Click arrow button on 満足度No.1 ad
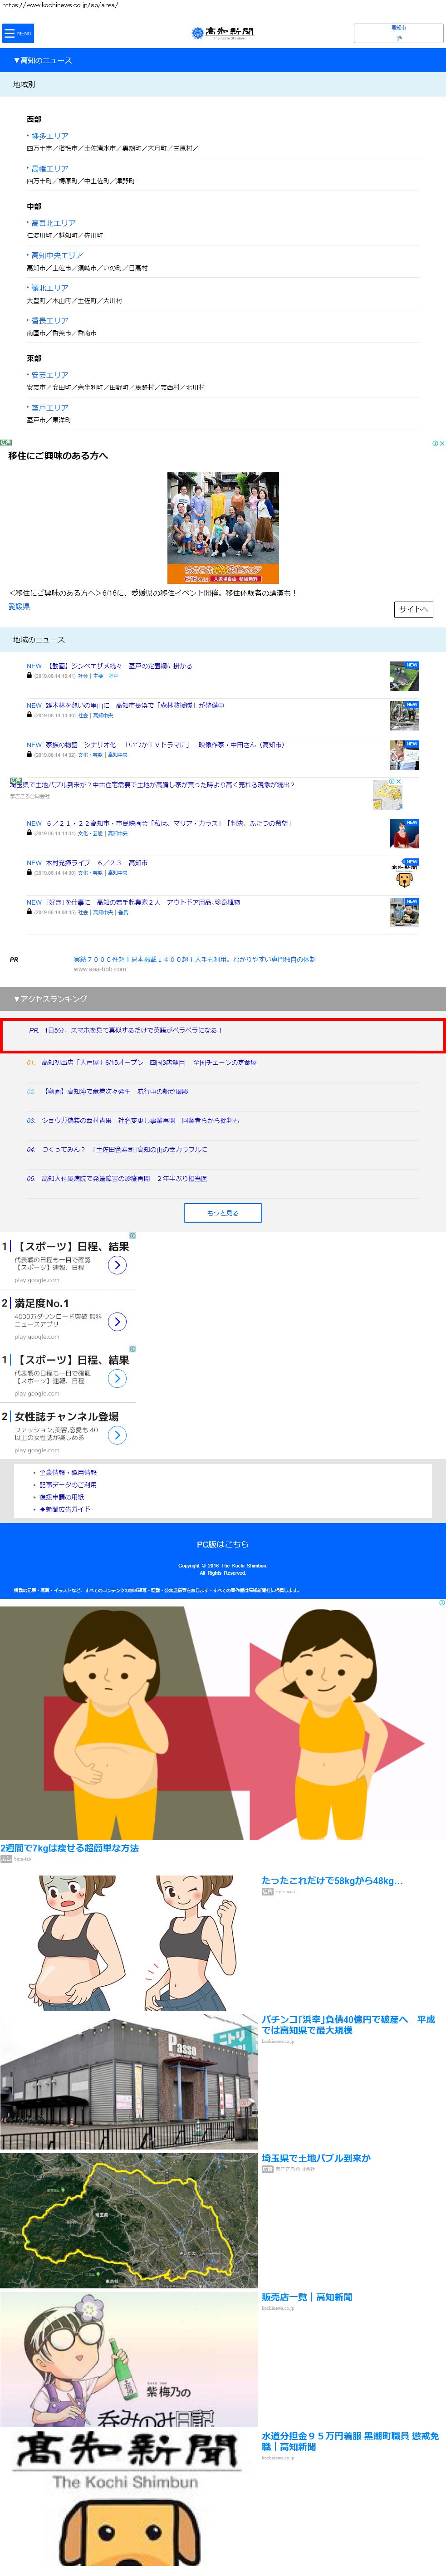Image resolution: width=446 pixels, height=2576 pixels. (x=117, y=1322)
